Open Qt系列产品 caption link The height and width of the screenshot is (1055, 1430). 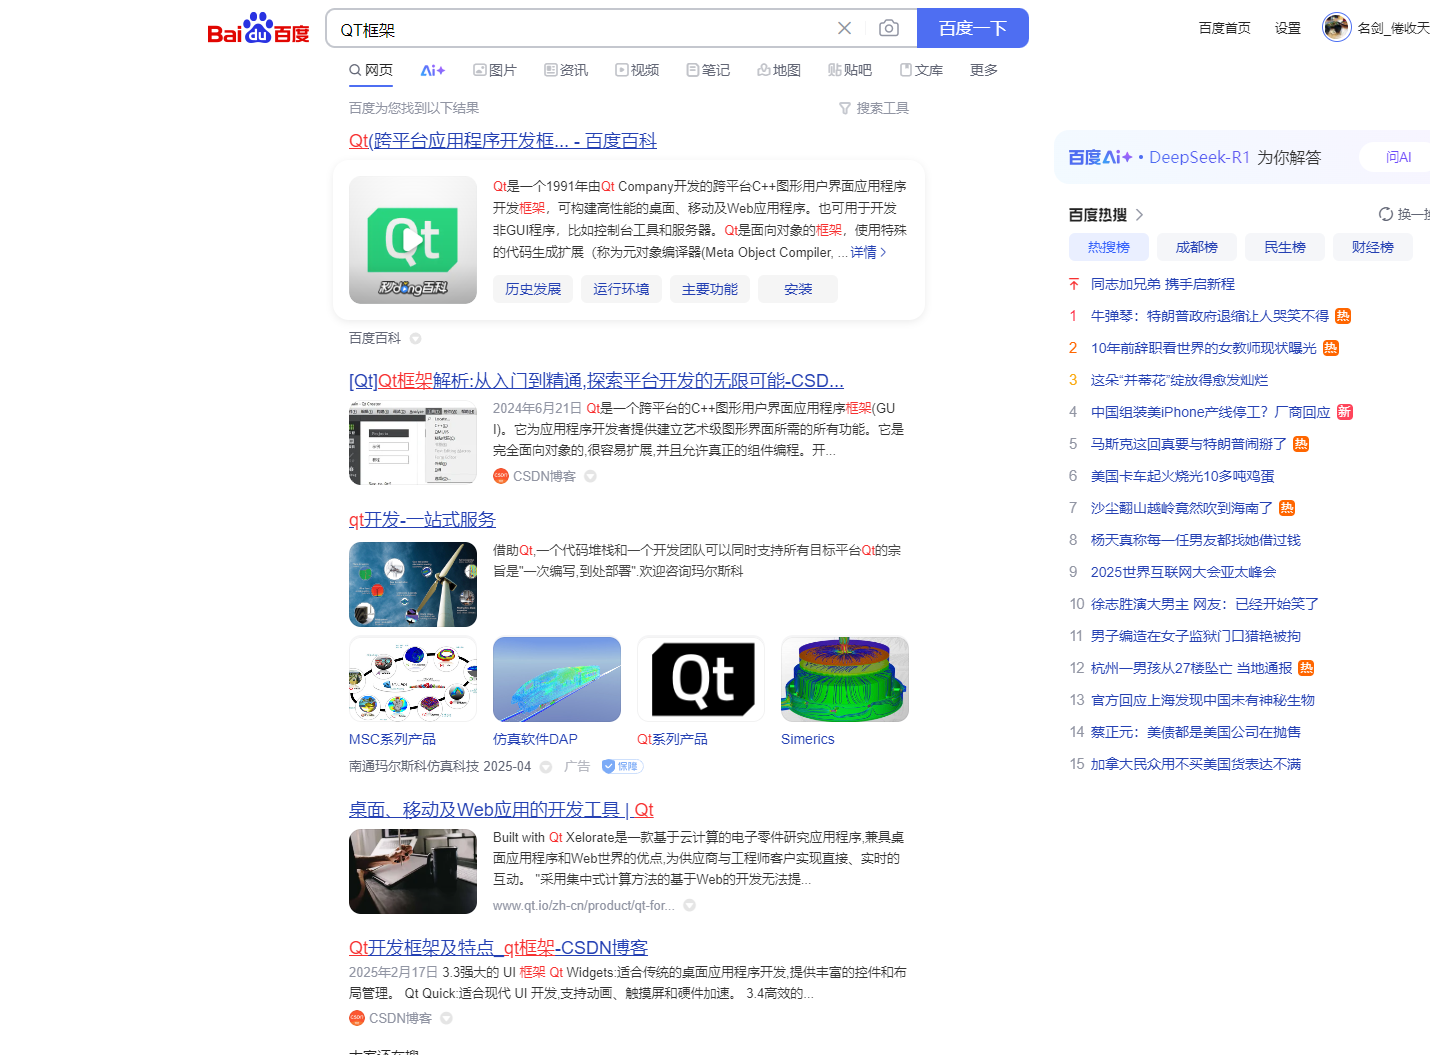click(x=672, y=739)
